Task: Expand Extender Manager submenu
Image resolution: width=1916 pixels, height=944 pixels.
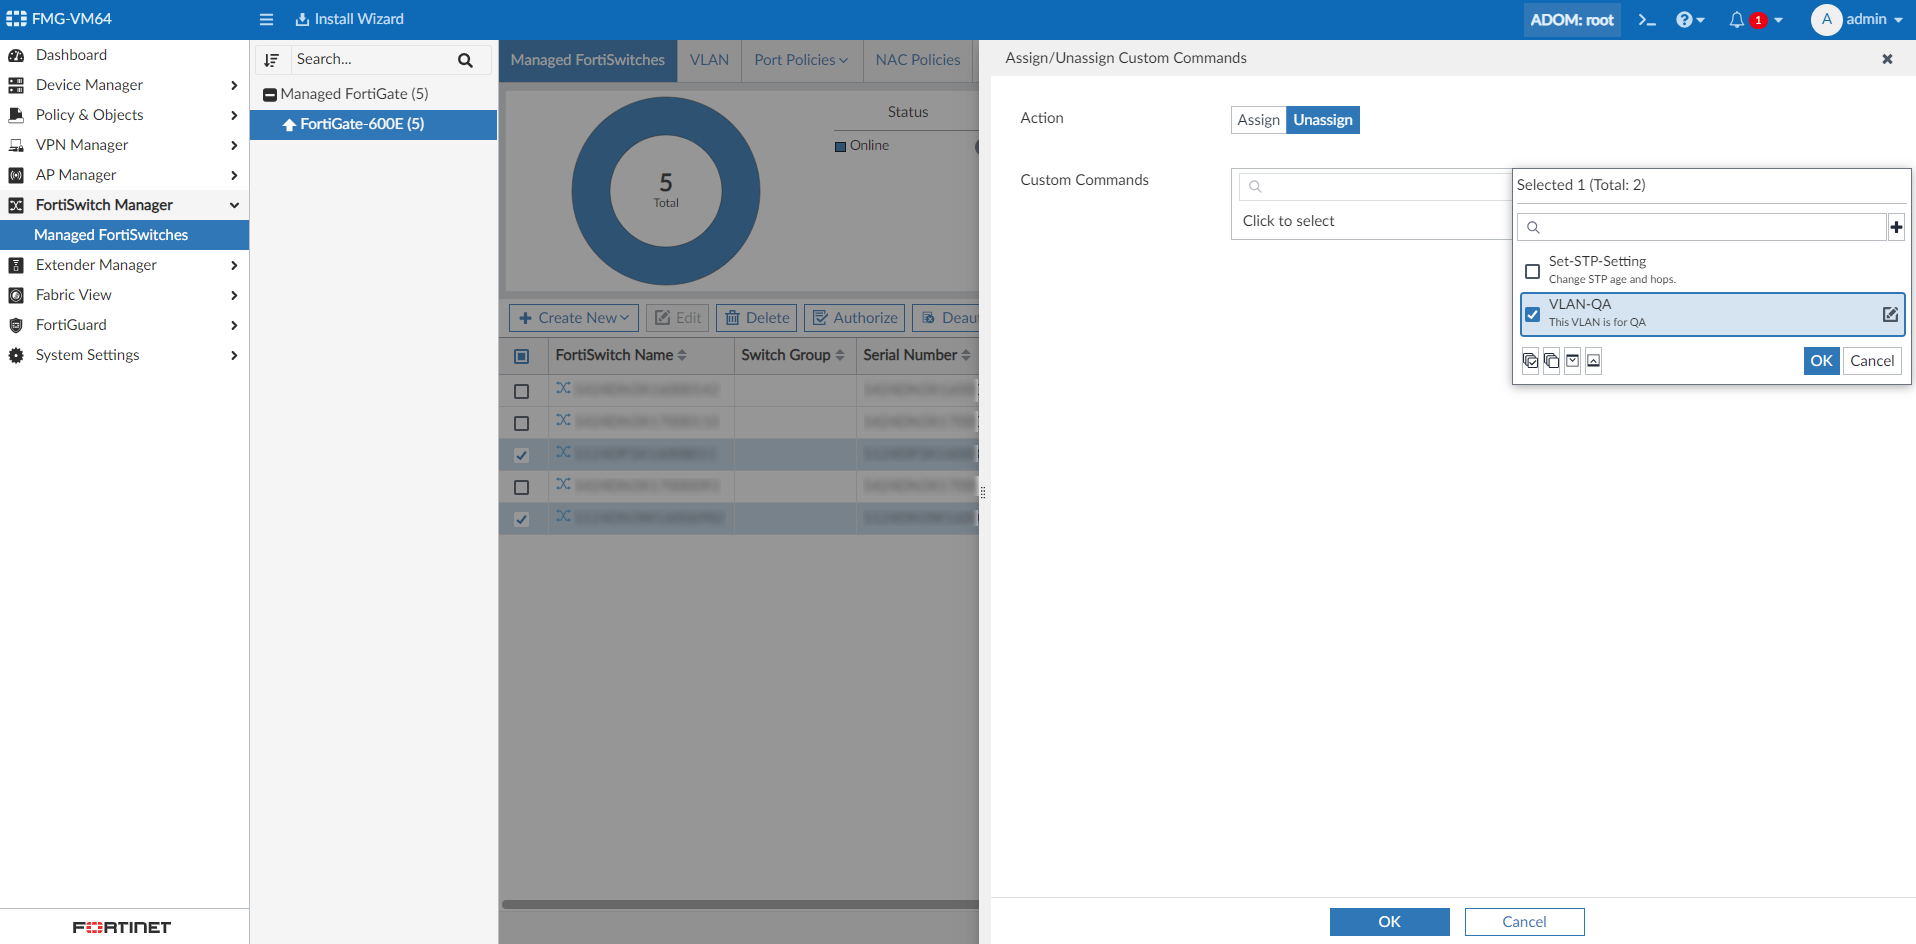Action: 234,265
